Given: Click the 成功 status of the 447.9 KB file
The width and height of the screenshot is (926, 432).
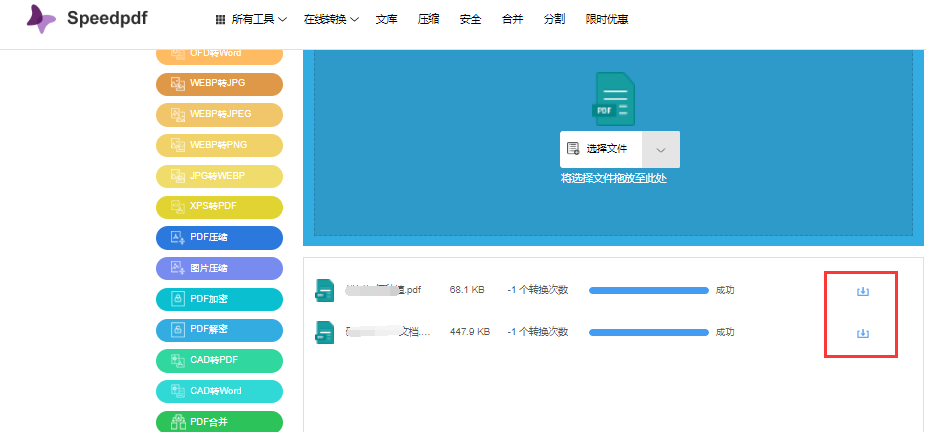Looking at the screenshot, I should coord(725,332).
